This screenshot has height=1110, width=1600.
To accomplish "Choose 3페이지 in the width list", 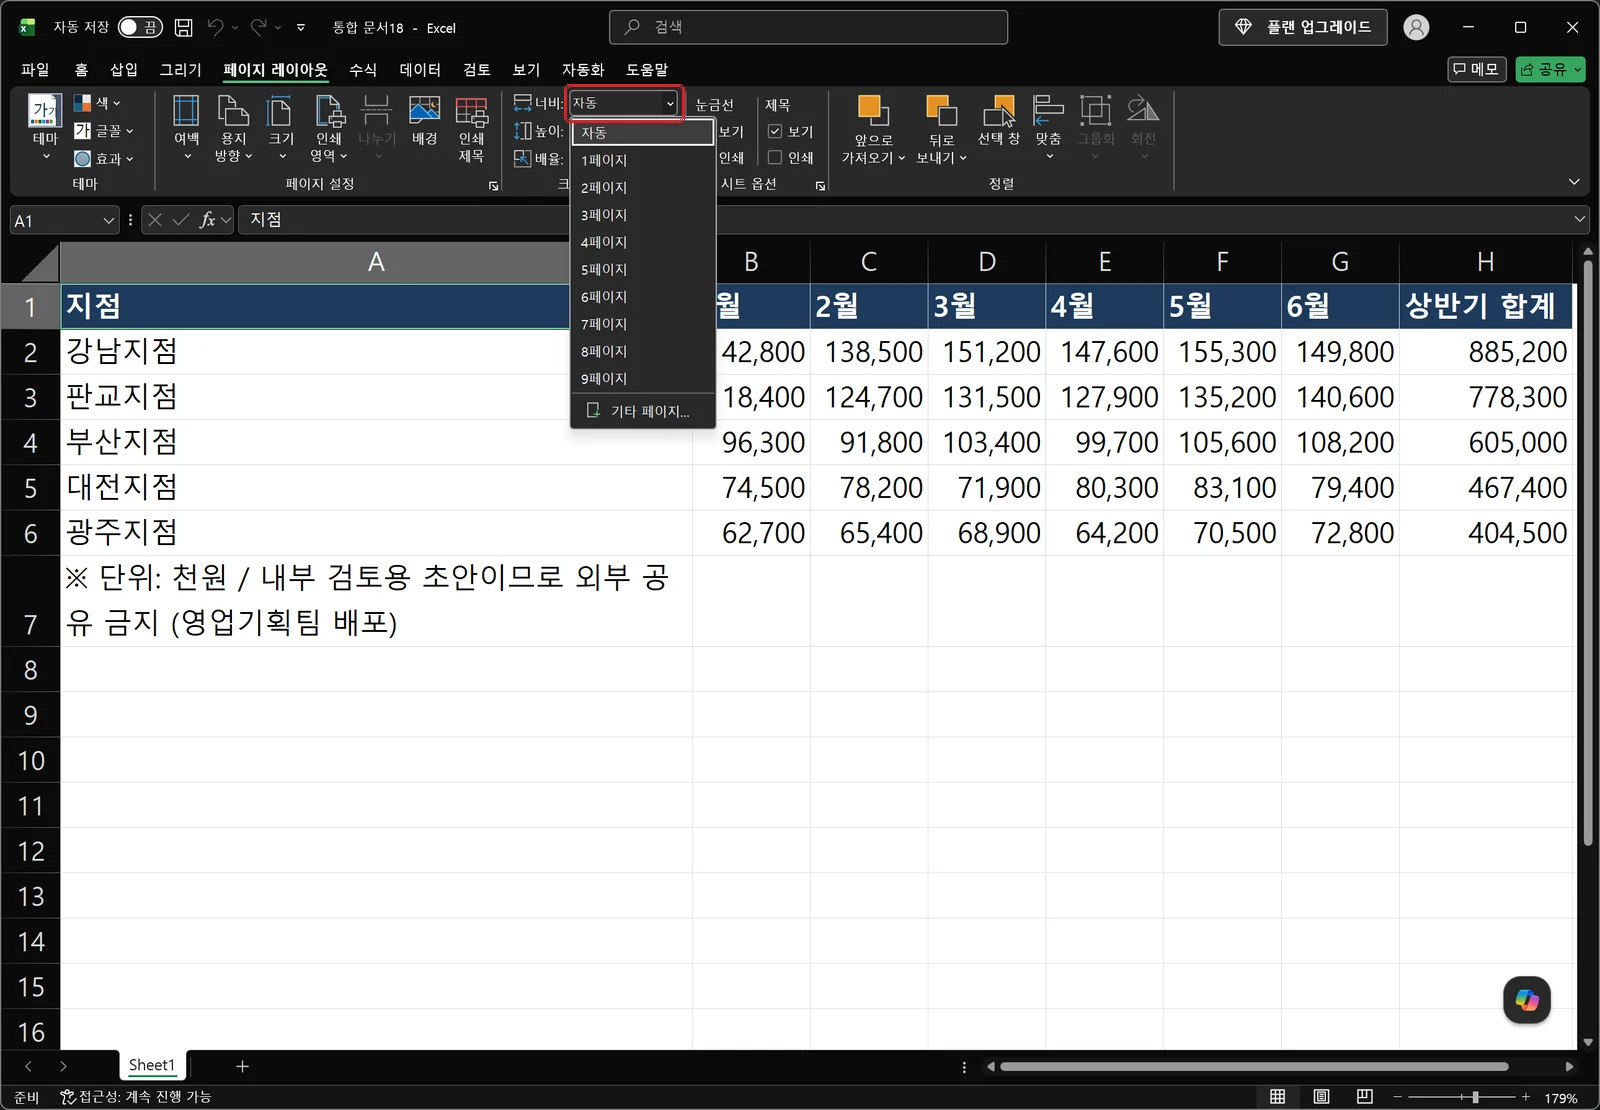I will pyautogui.click(x=643, y=215).
